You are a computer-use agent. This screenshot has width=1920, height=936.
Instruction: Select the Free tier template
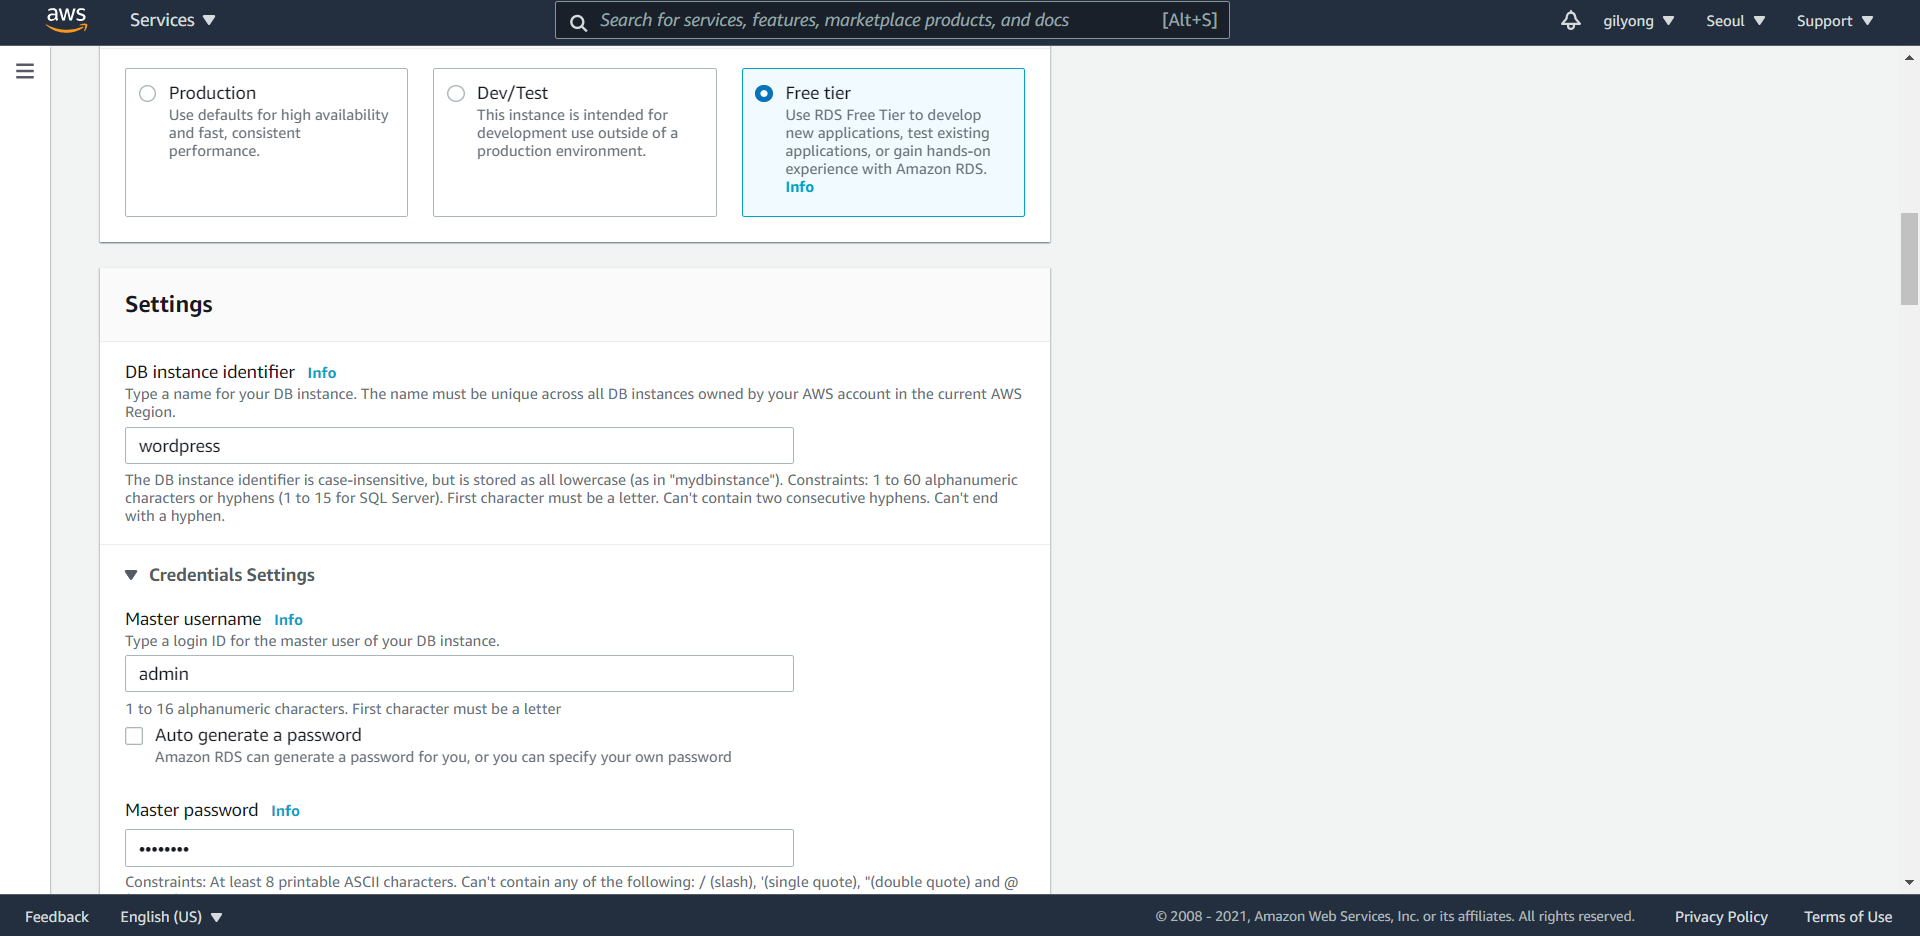tap(764, 93)
